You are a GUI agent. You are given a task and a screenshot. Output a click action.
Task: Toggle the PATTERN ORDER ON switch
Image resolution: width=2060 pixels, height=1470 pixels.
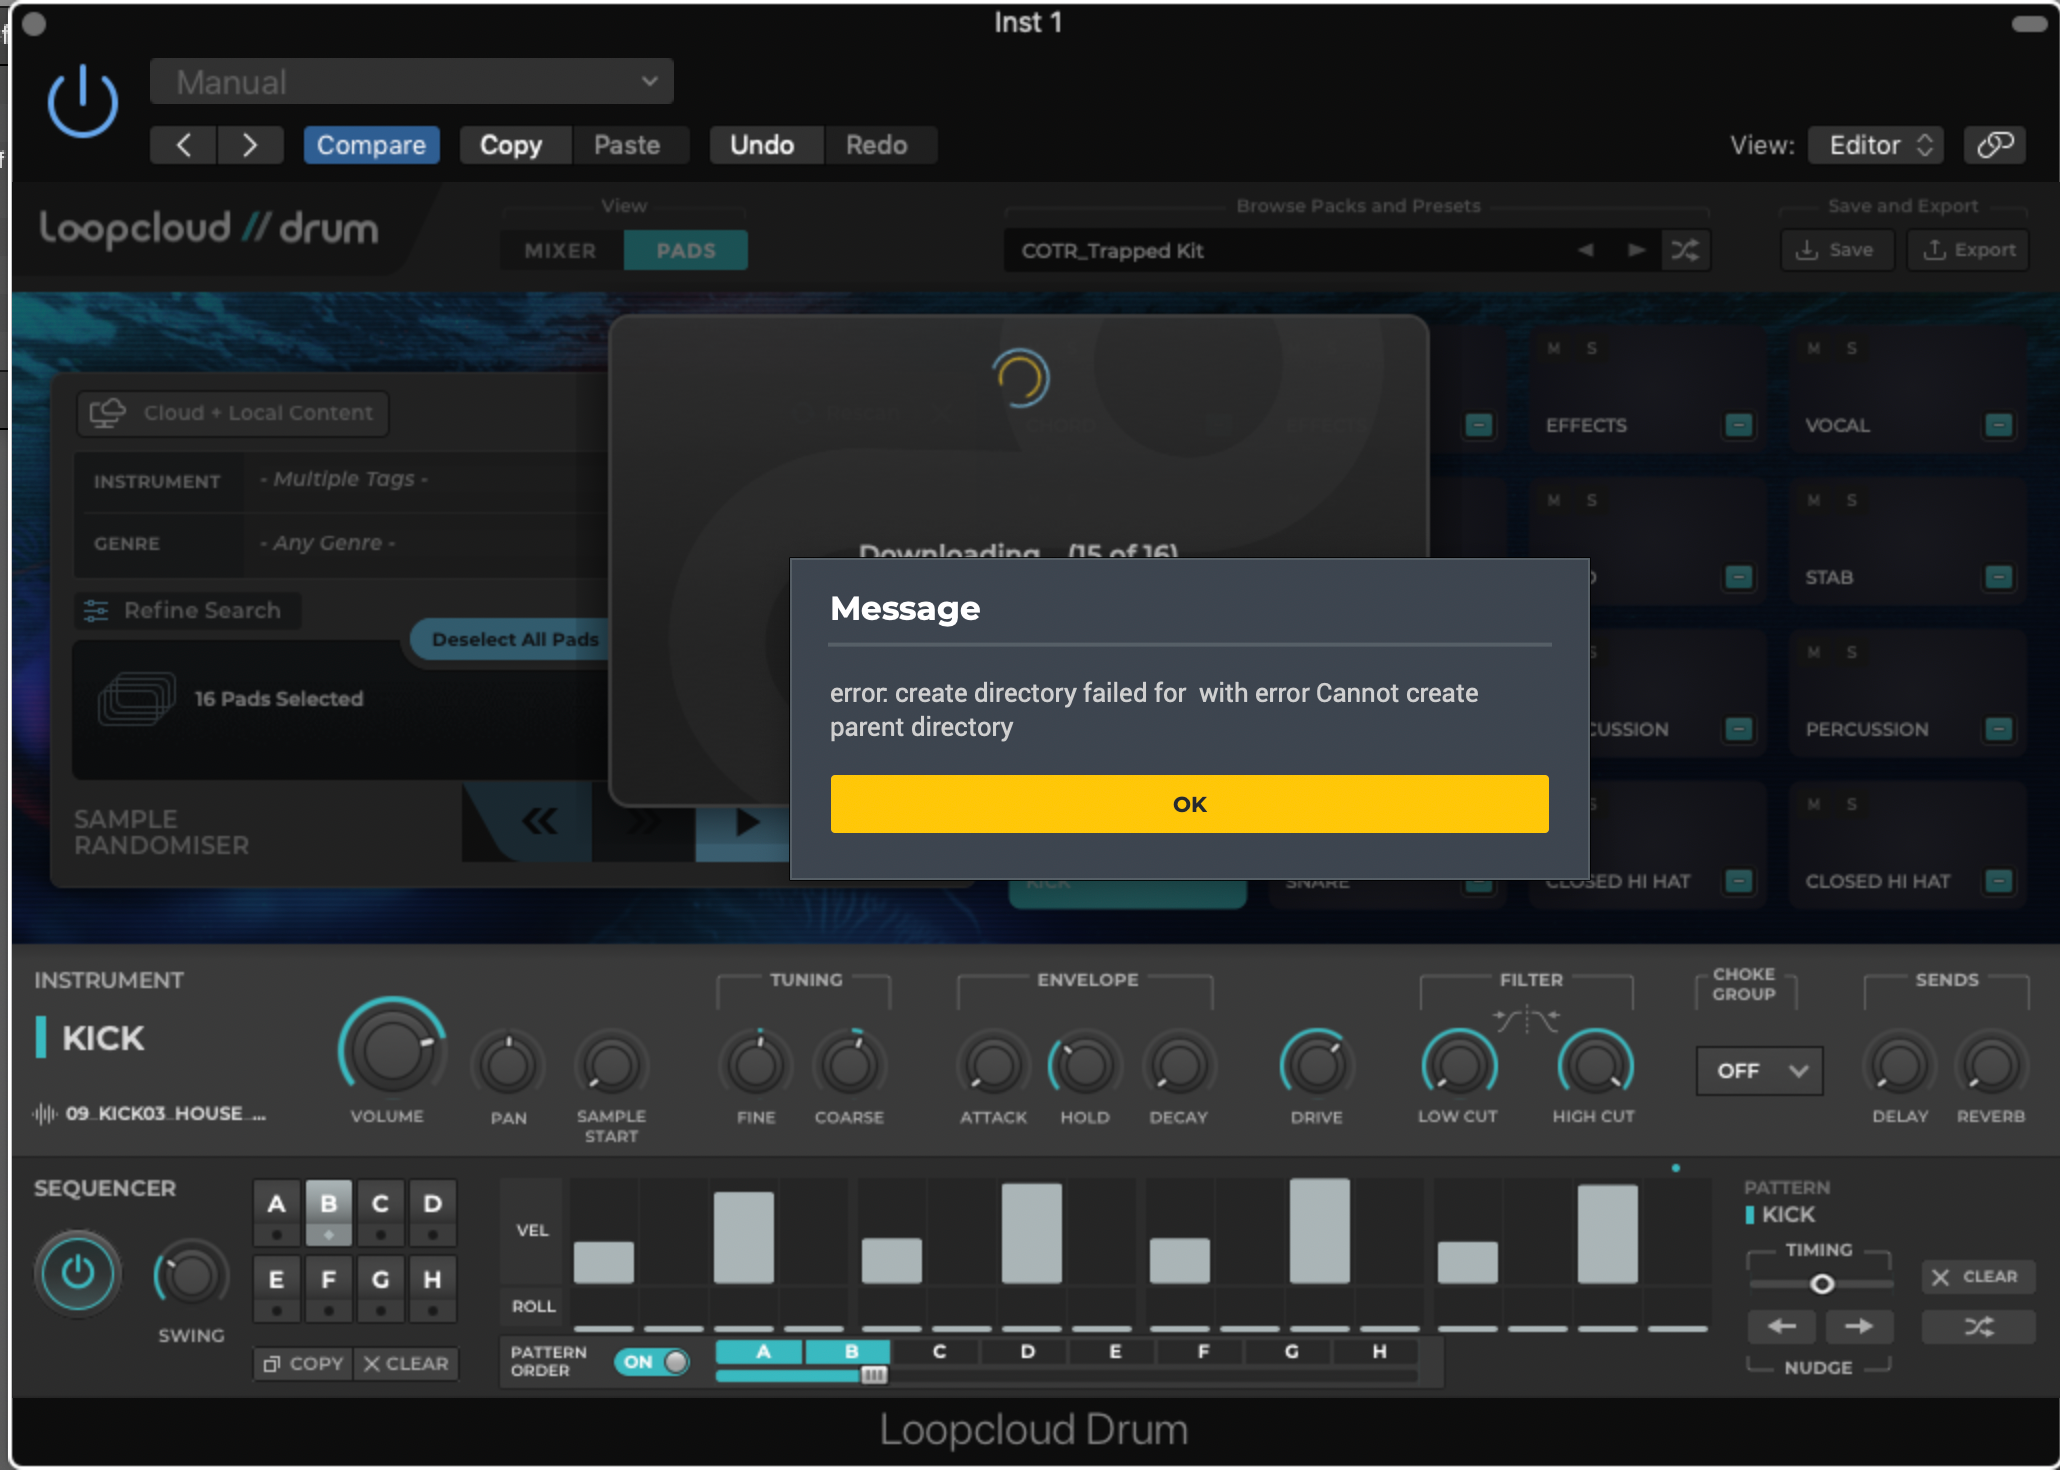click(653, 1362)
